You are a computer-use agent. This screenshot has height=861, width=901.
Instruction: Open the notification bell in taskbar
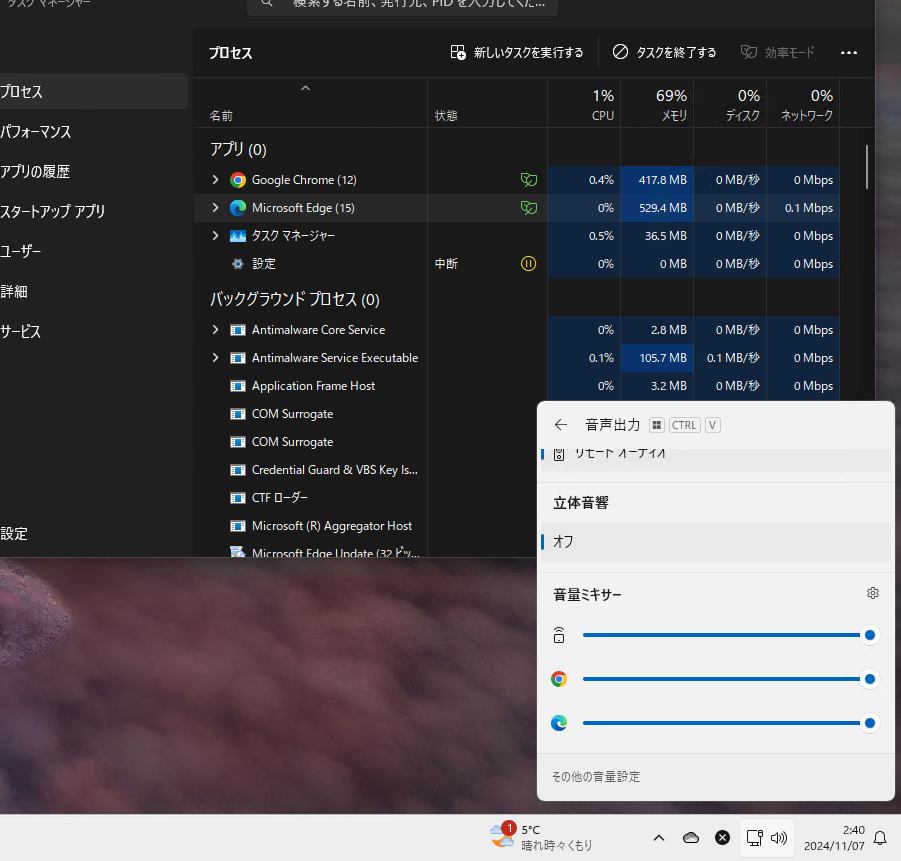880,838
